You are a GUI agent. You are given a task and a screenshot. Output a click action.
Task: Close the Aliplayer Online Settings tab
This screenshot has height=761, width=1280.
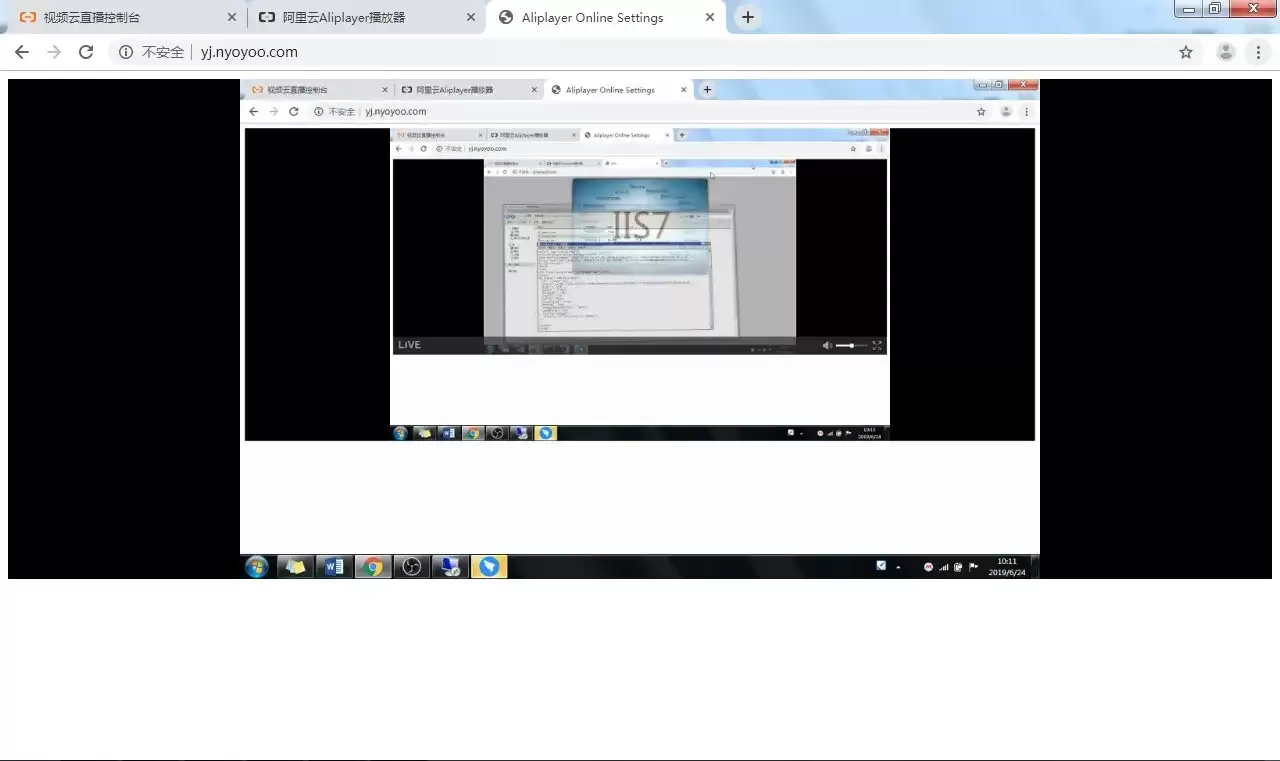tap(710, 17)
